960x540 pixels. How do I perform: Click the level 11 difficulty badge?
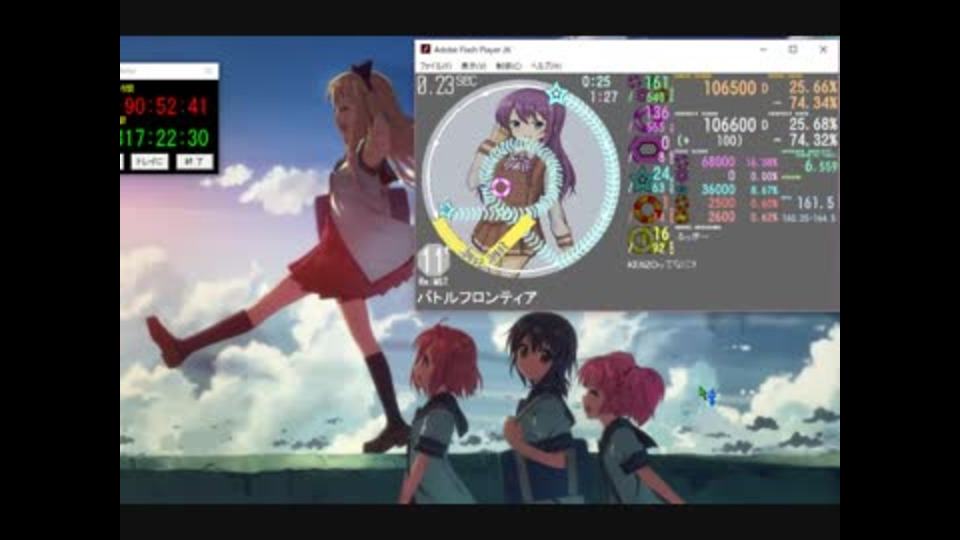click(x=433, y=261)
